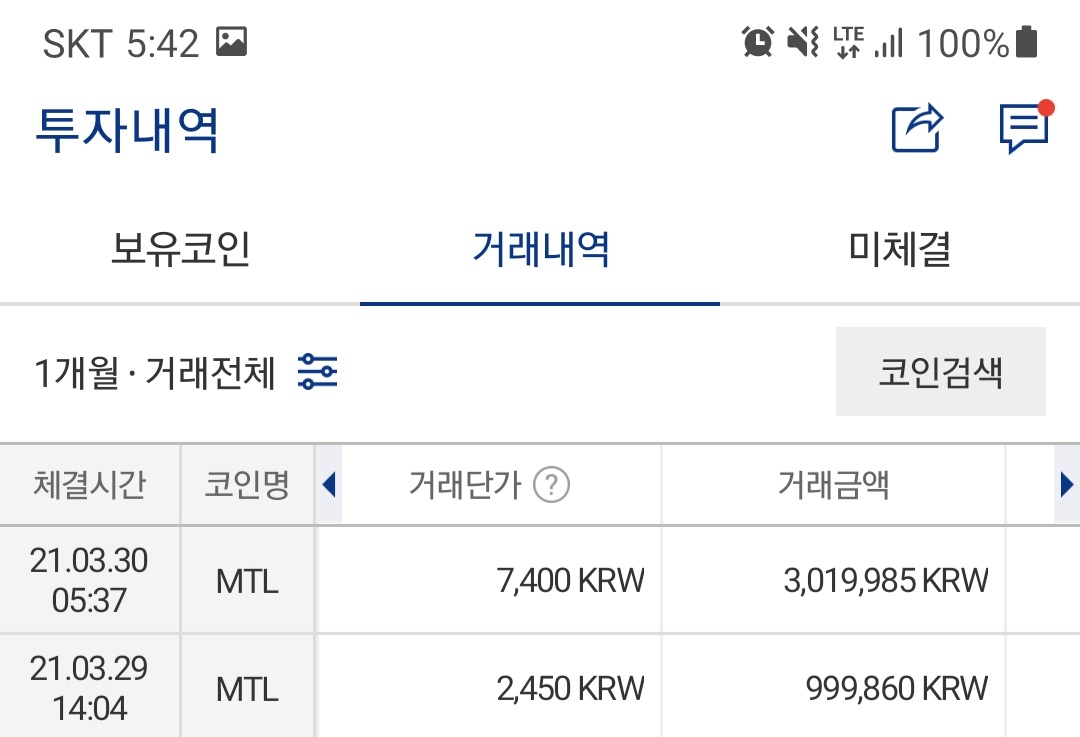Tap the 투자내역 page title
Image resolution: width=1080 pixels, height=737 pixels.
pos(127,129)
